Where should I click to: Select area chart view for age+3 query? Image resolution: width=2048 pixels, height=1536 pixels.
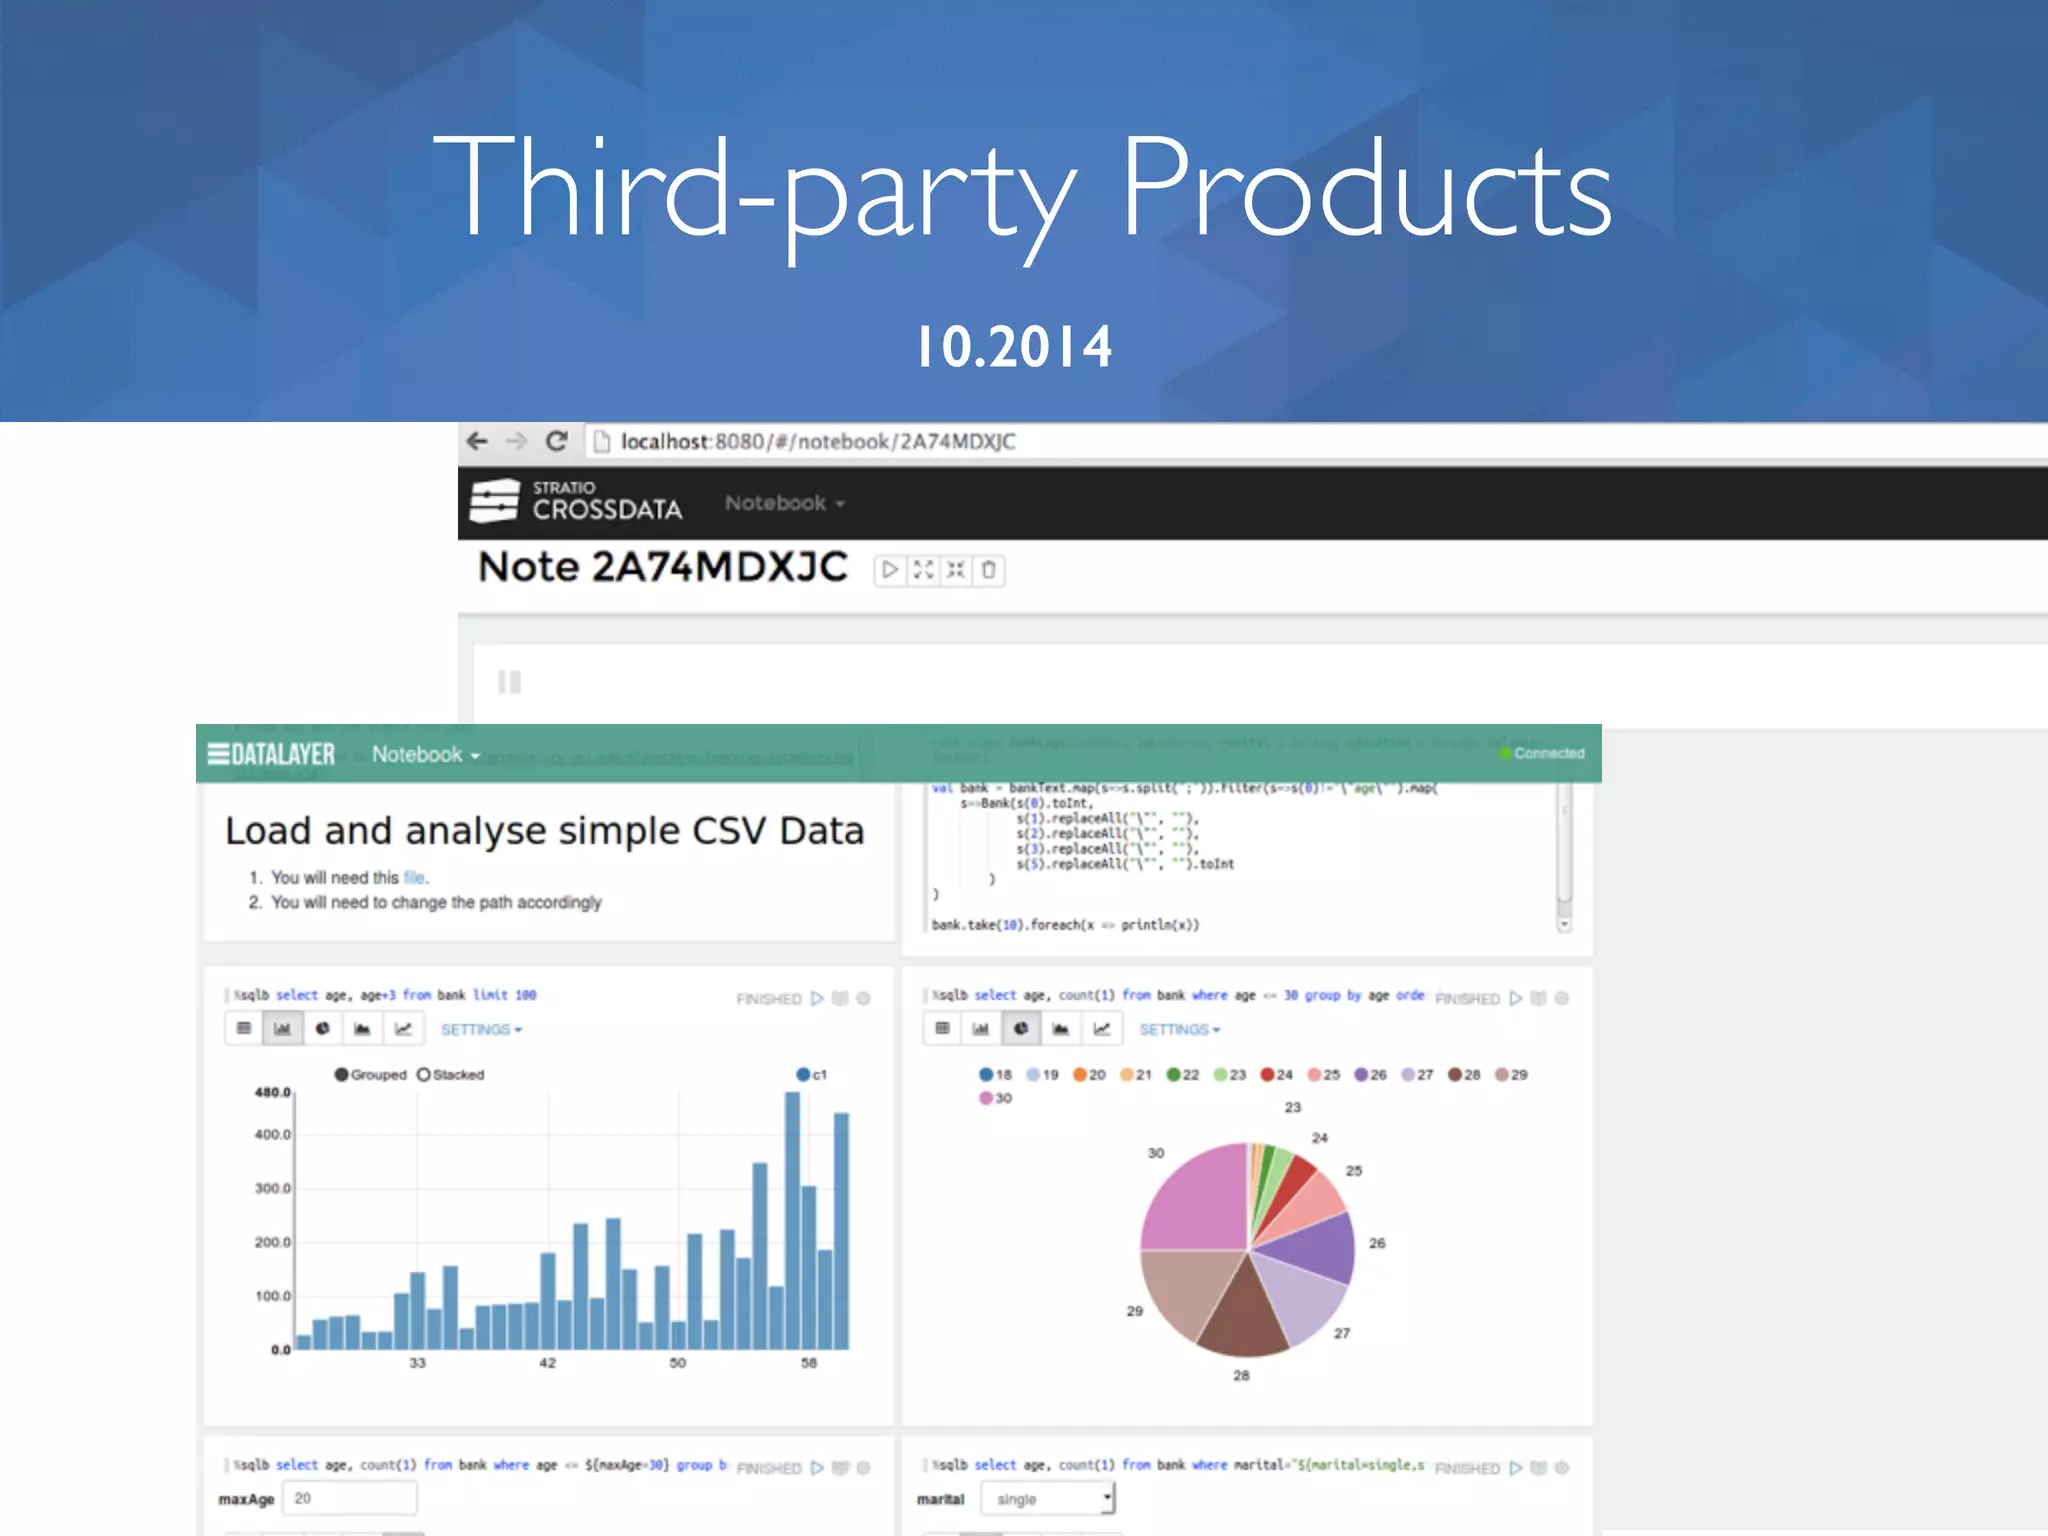(362, 1028)
